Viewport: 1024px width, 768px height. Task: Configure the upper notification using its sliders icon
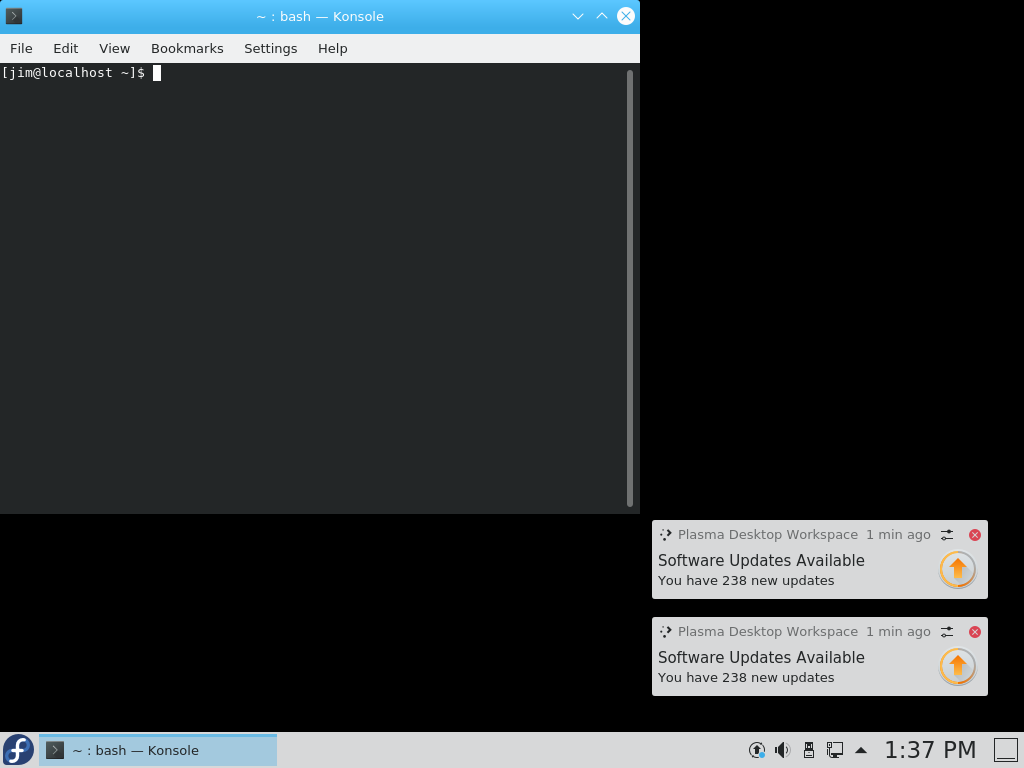tap(947, 535)
